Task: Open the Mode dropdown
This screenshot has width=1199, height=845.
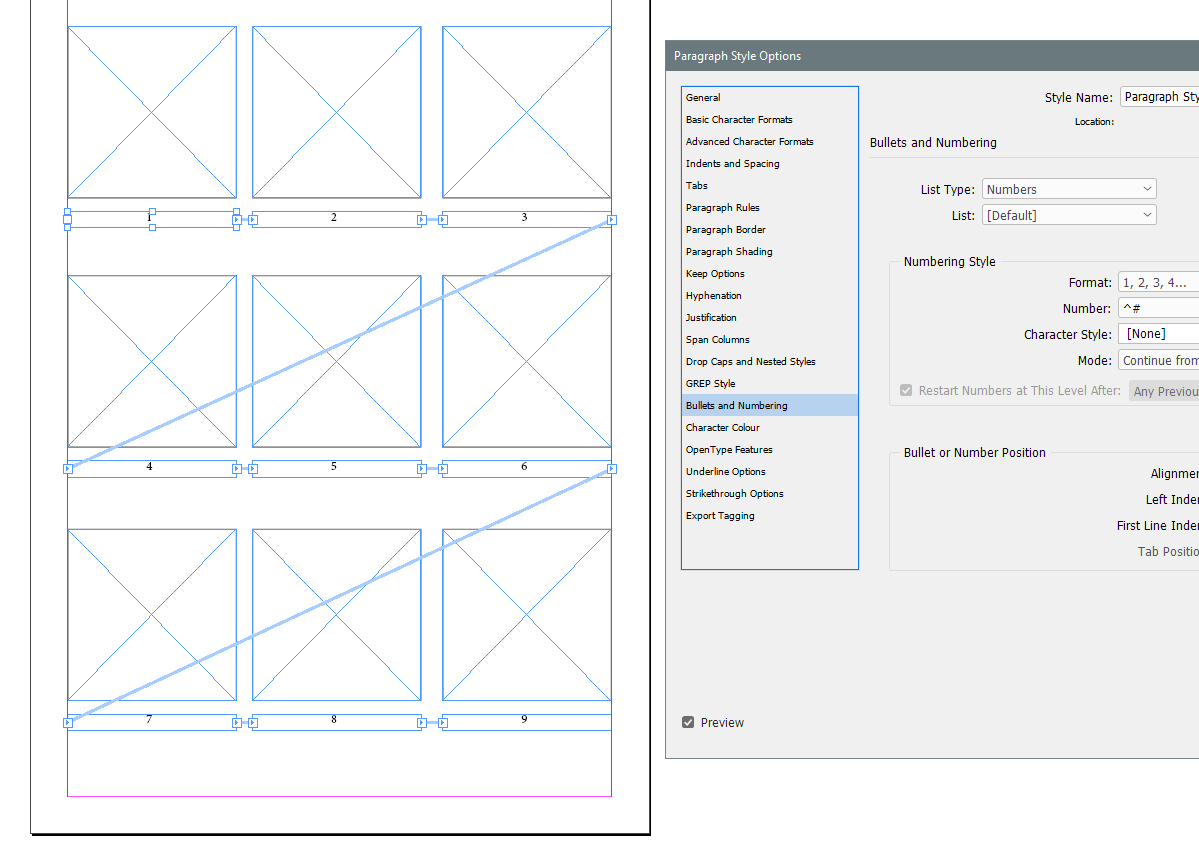Action: 1158,360
